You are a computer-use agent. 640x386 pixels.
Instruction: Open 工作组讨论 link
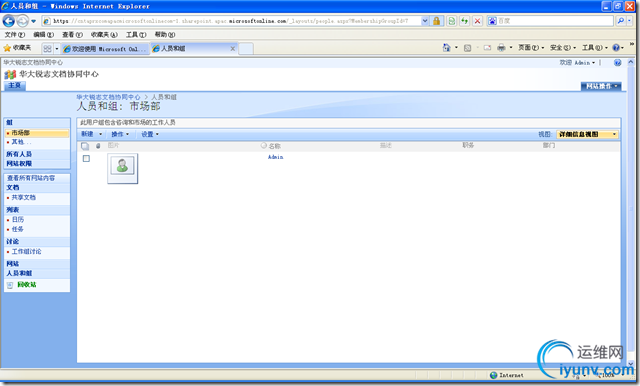click(26, 252)
